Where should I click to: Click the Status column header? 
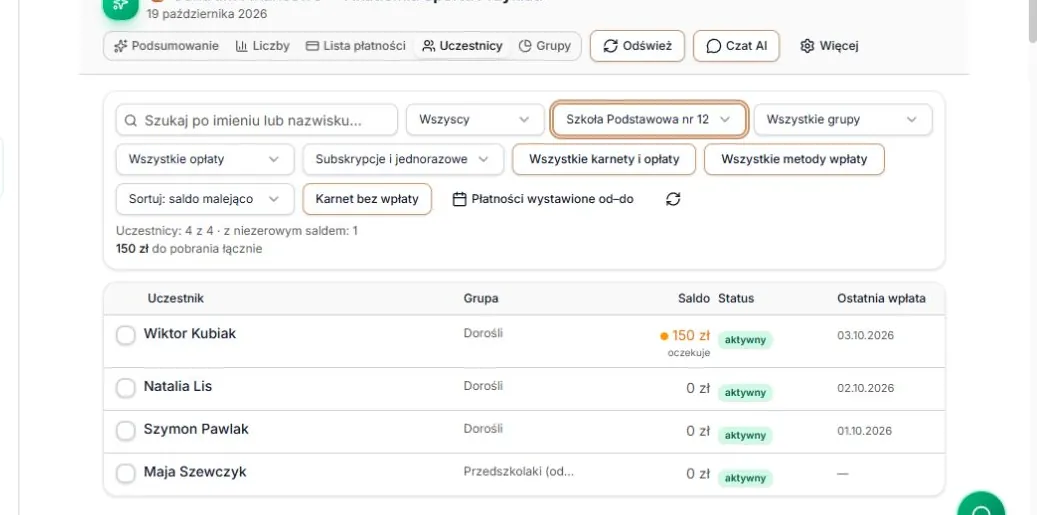point(736,299)
